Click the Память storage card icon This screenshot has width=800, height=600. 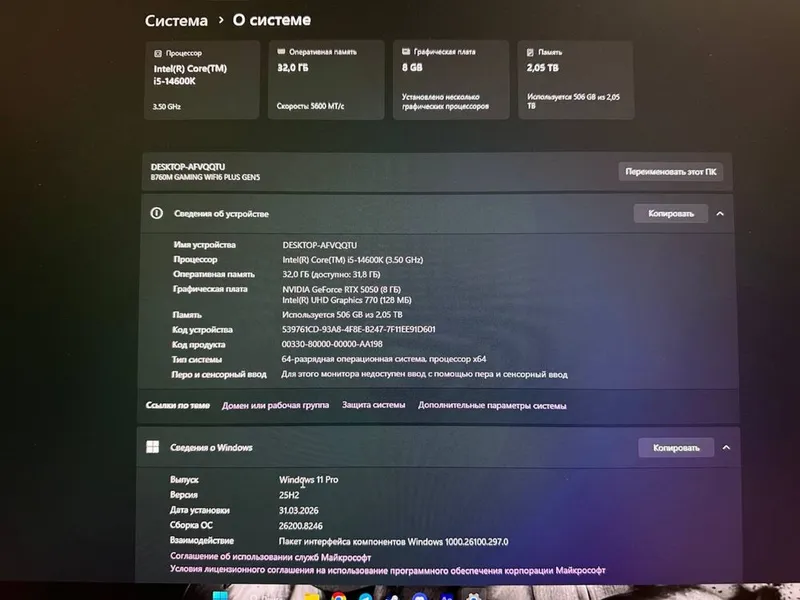pyautogui.click(x=530, y=52)
